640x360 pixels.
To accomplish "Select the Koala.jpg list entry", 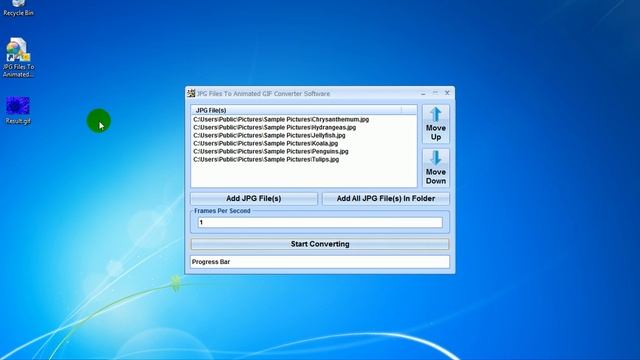I will (265, 143).
